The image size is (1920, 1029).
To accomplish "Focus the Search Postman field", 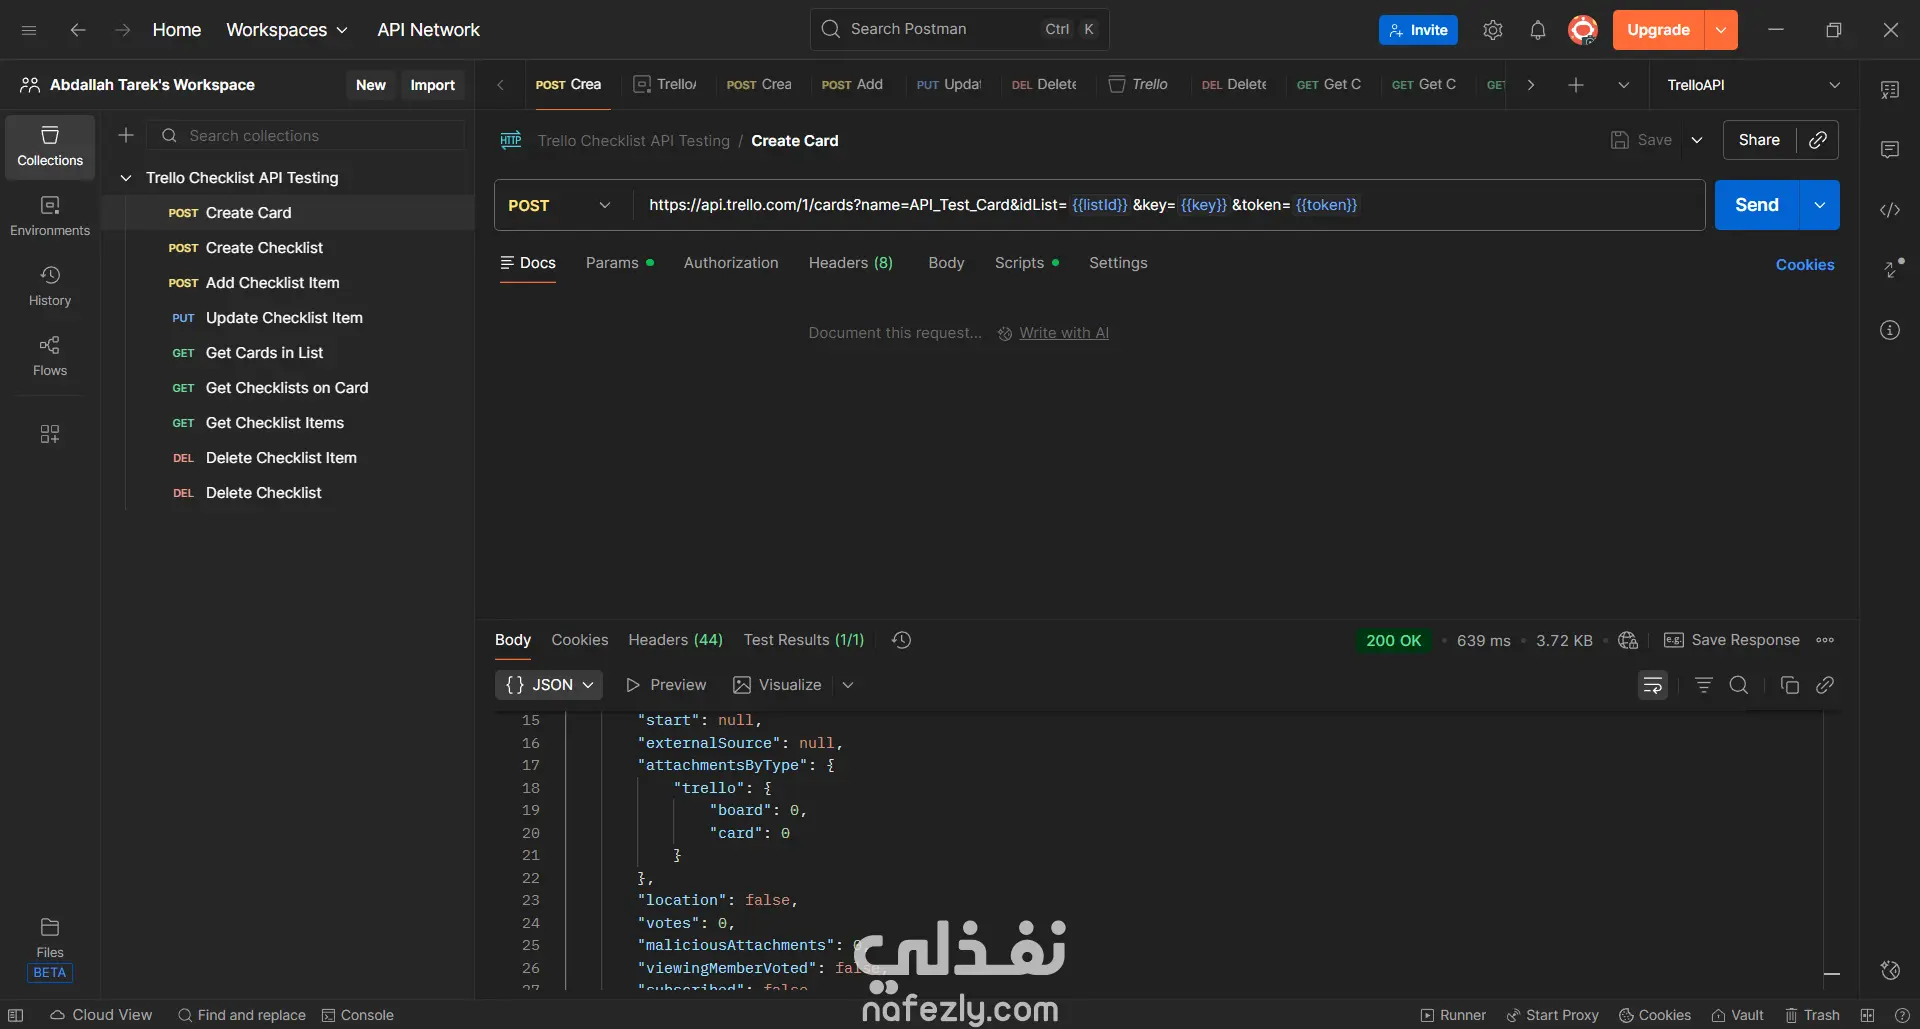I will point(959,30).
